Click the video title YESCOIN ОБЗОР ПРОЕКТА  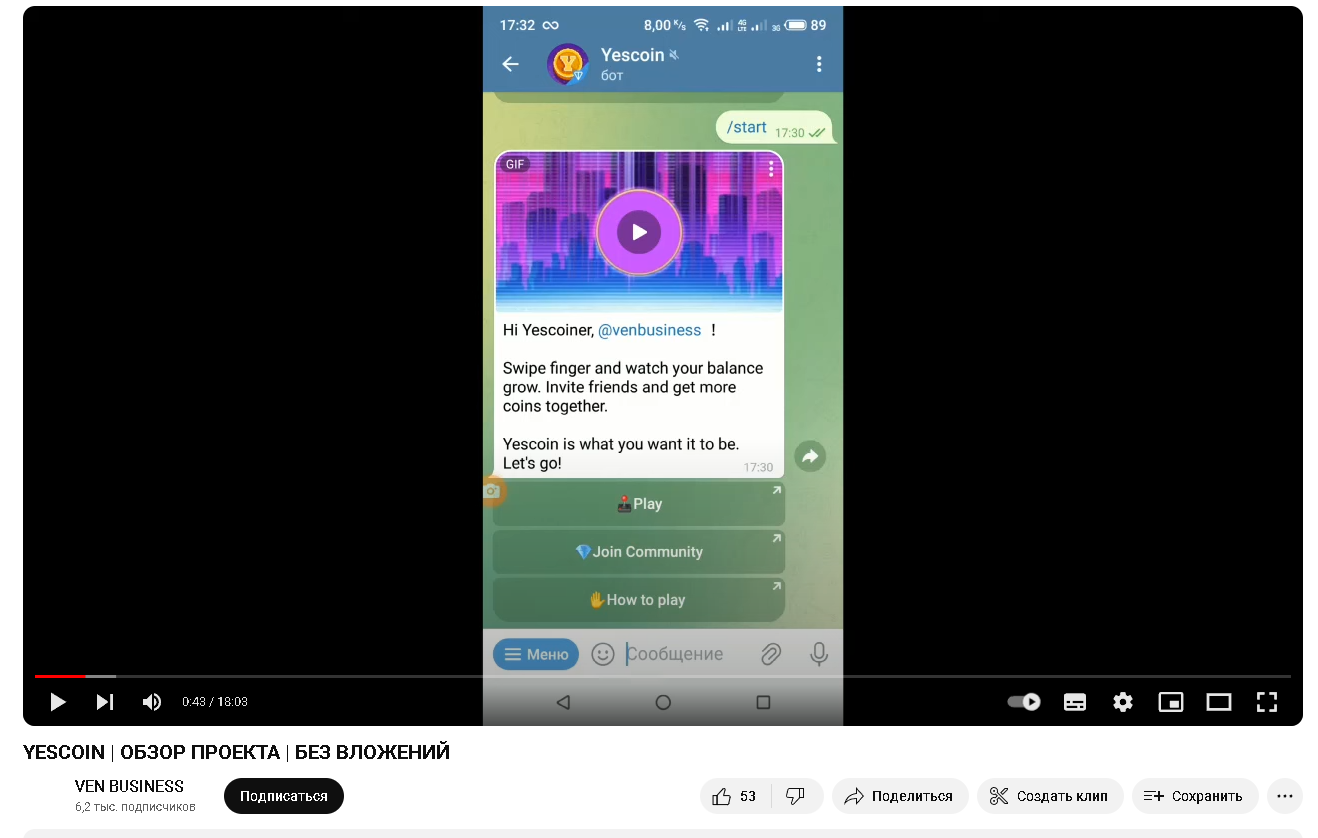pyautogui.click(x=236, y=752)
